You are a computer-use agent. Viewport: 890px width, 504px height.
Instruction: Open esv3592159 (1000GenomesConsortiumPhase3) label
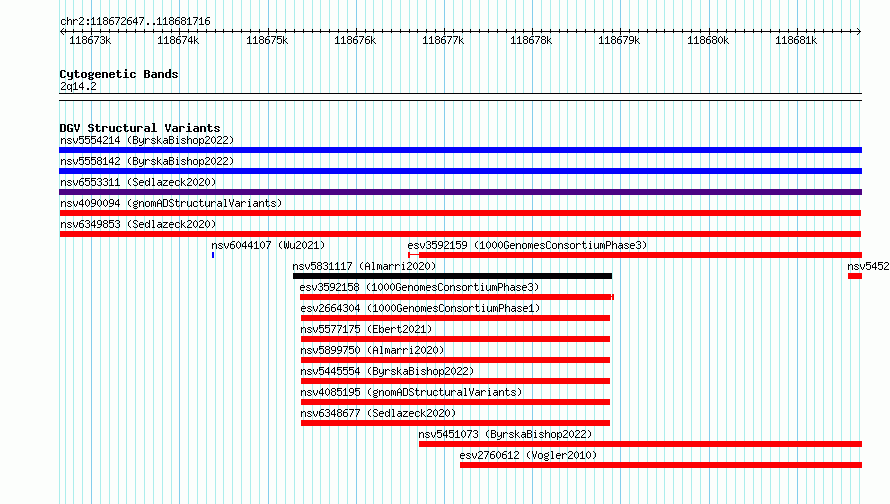527,245
